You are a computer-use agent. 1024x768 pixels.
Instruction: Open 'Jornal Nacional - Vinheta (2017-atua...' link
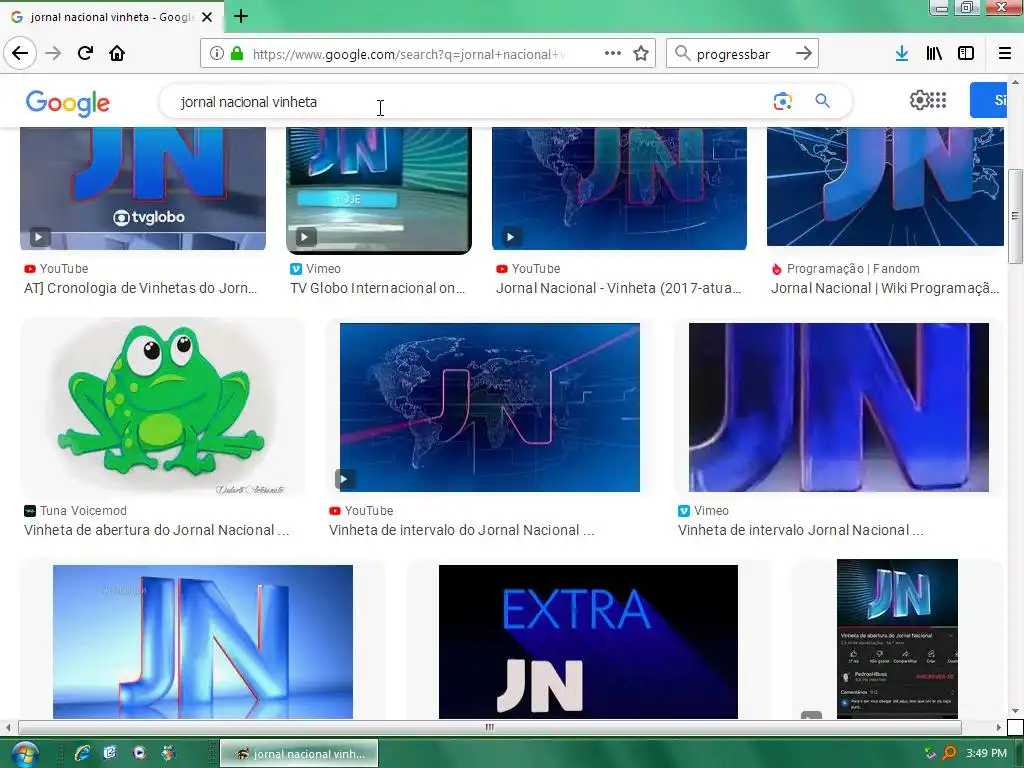tap(618, 288)
